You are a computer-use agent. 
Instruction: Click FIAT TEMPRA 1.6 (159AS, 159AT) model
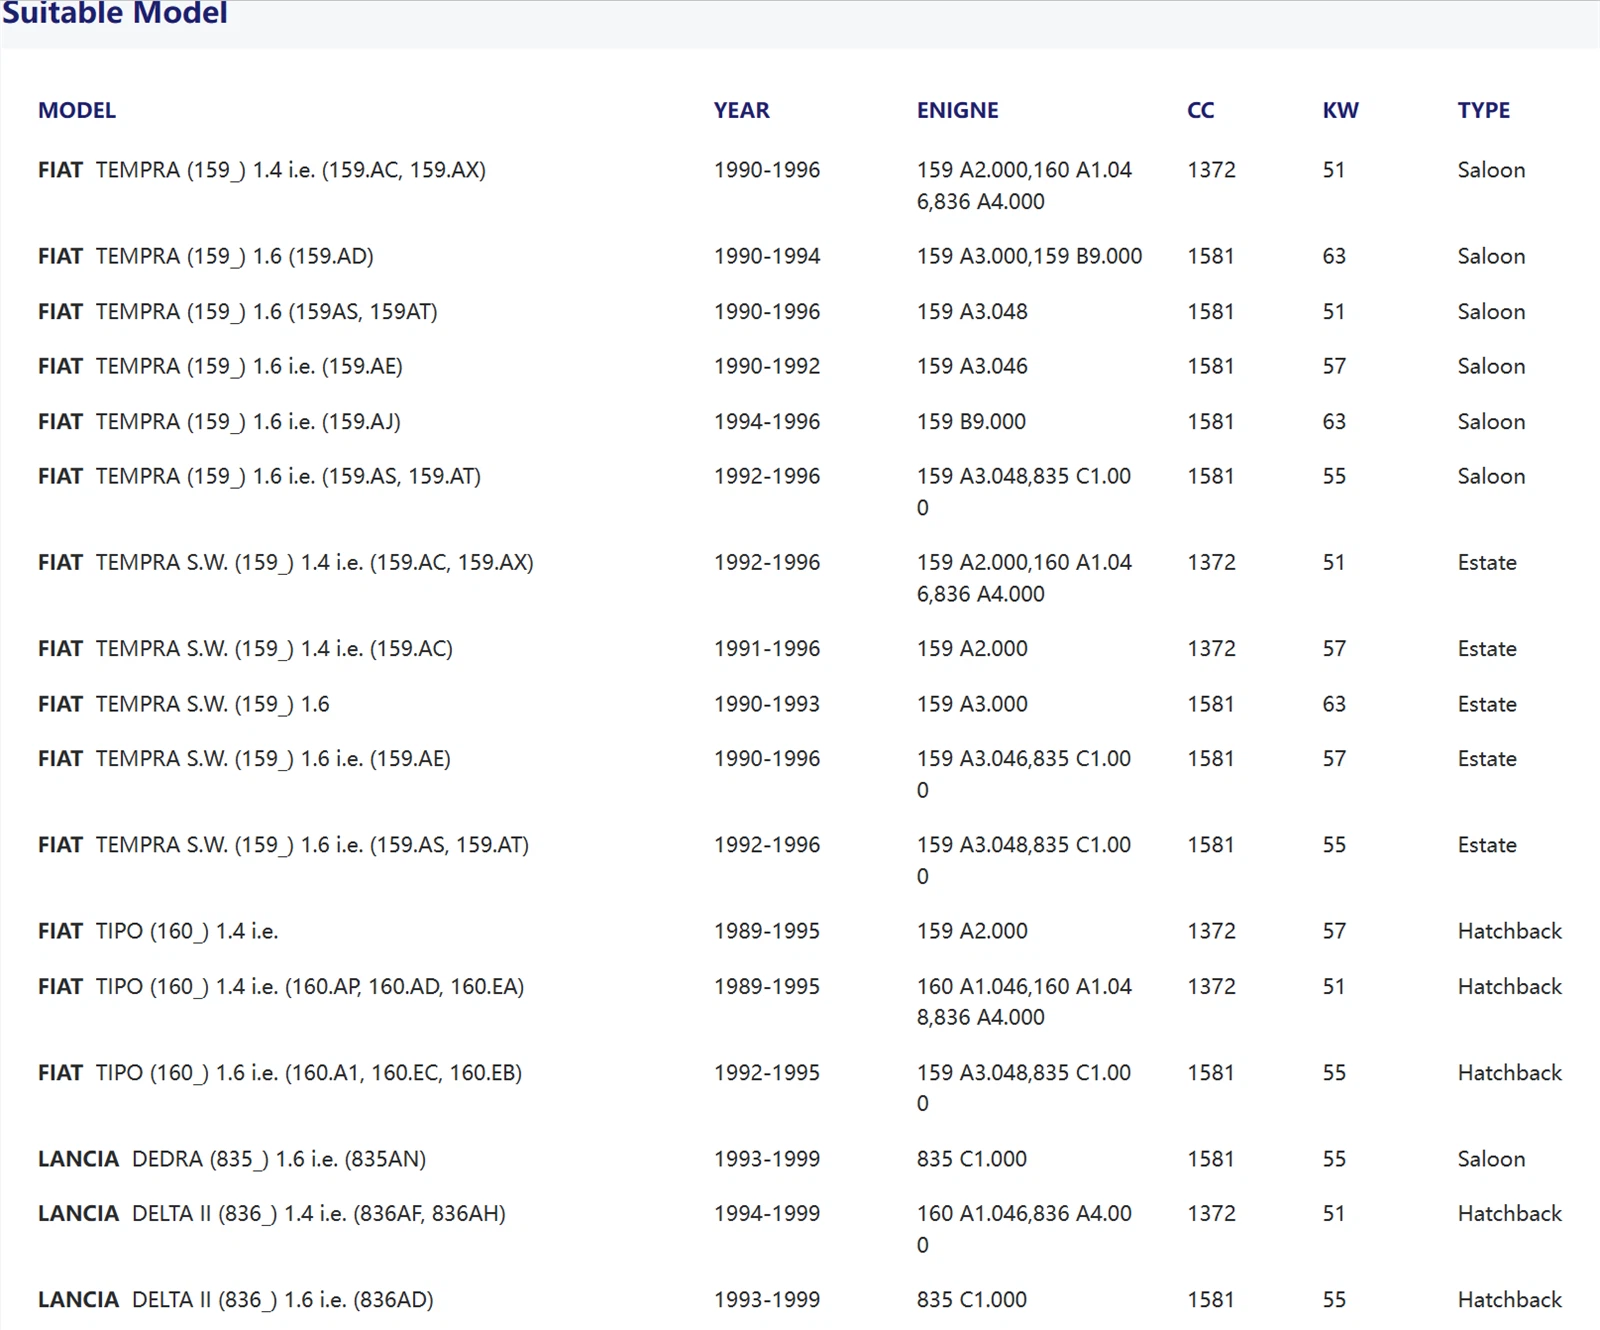[238, 312]
